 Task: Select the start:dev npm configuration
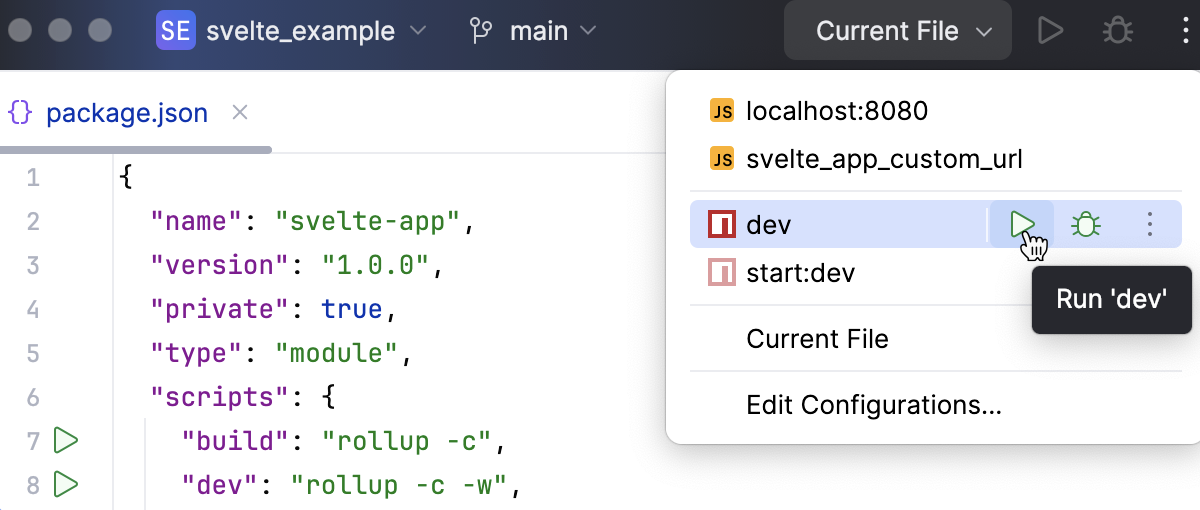coord(800,272)
